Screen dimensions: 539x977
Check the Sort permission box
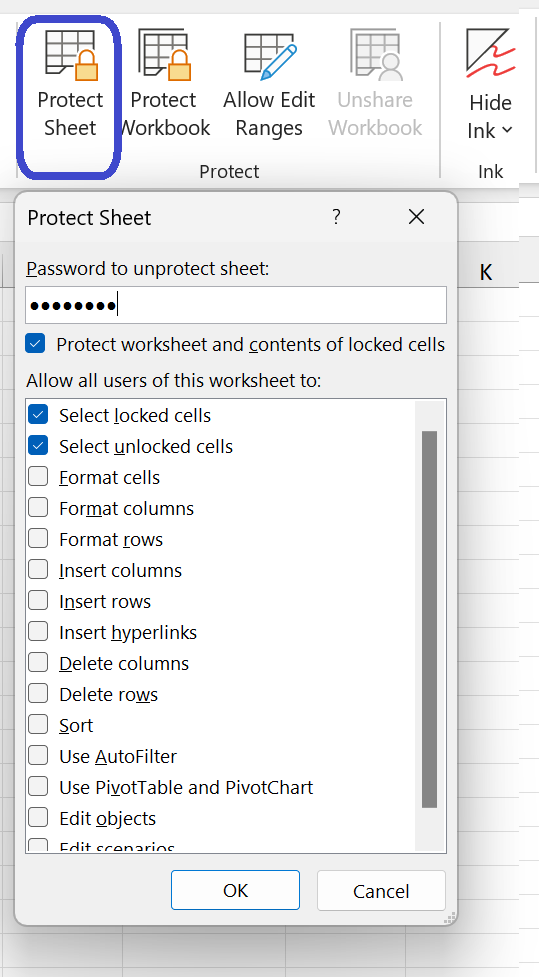click(x=38, y=725)
